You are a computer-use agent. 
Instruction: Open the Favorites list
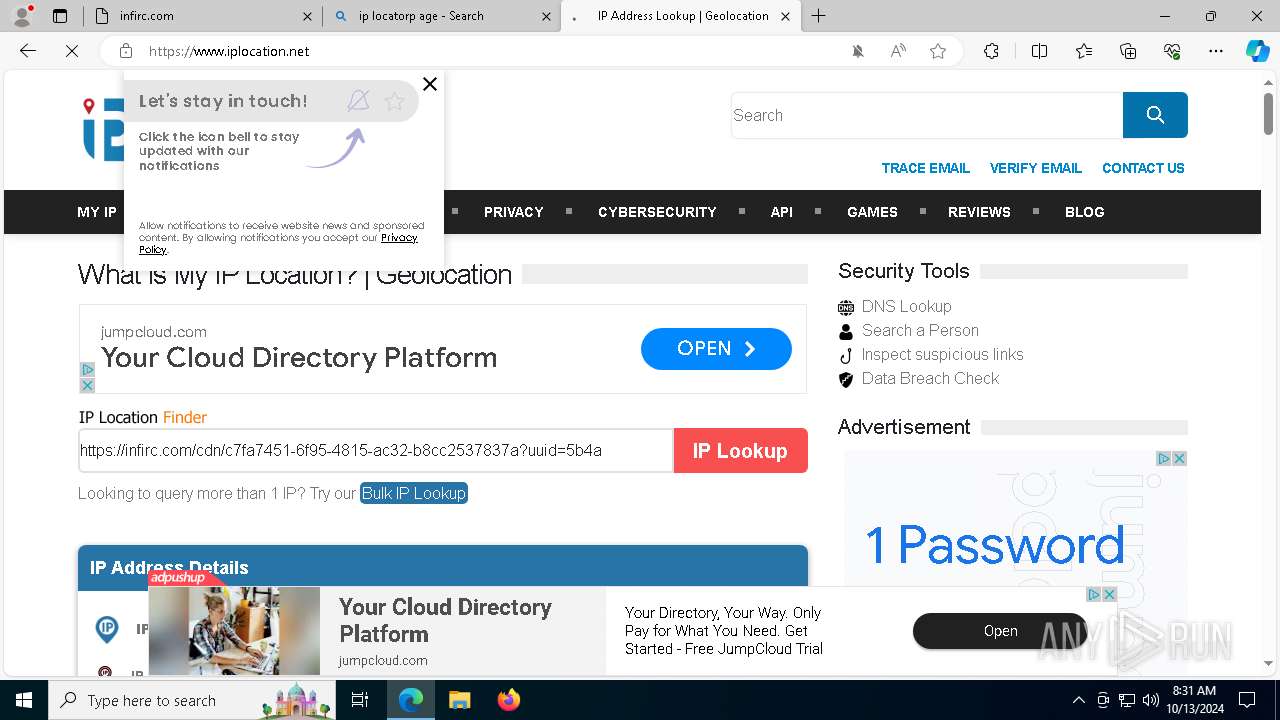click(x=1084, y=51)
